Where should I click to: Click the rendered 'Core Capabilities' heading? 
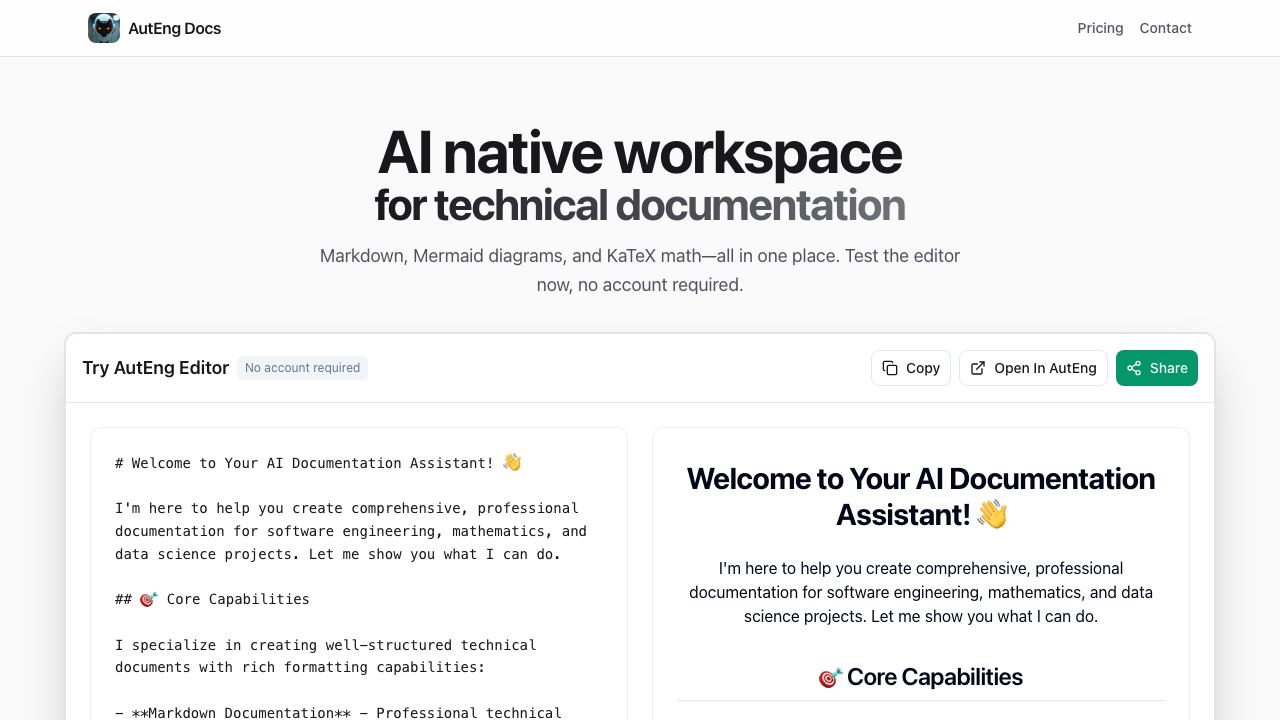click(x=920, y=677)
